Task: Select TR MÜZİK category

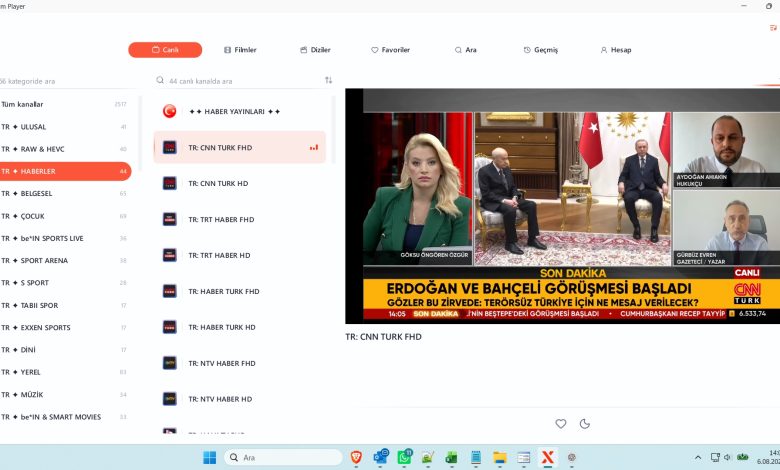Action: (65, 394)
